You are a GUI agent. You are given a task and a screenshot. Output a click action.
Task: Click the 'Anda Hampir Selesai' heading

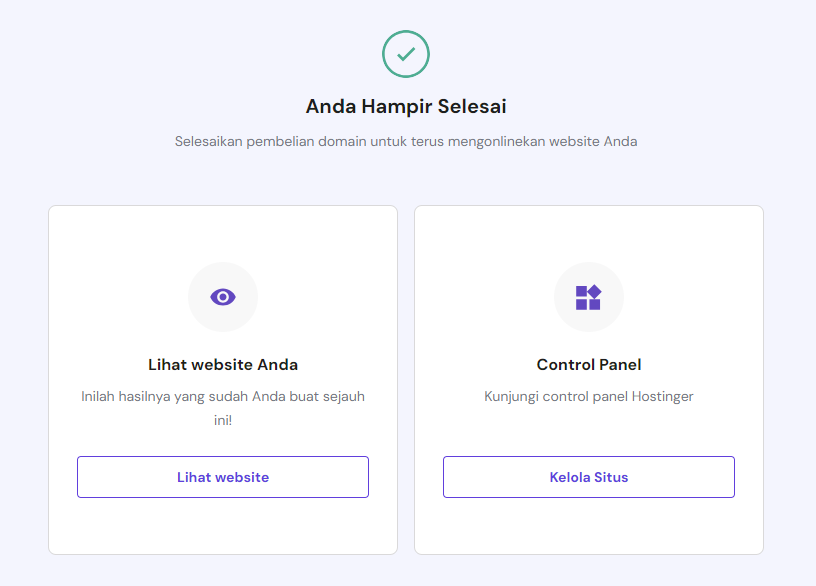(x=405, y=106)
